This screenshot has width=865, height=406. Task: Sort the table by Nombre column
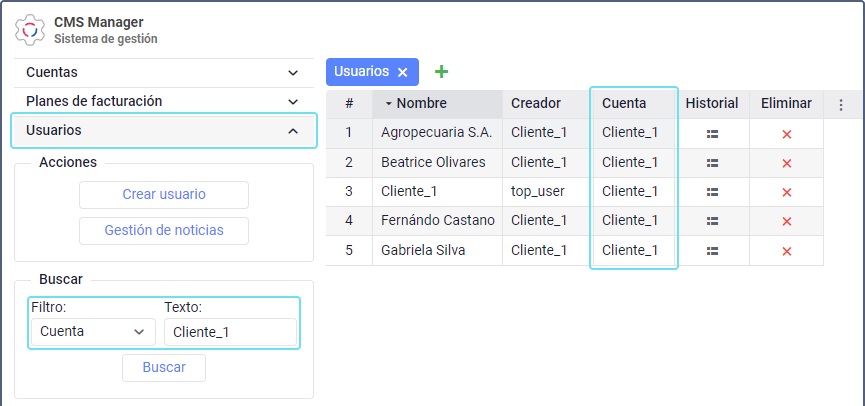click(x=421, y=103)
